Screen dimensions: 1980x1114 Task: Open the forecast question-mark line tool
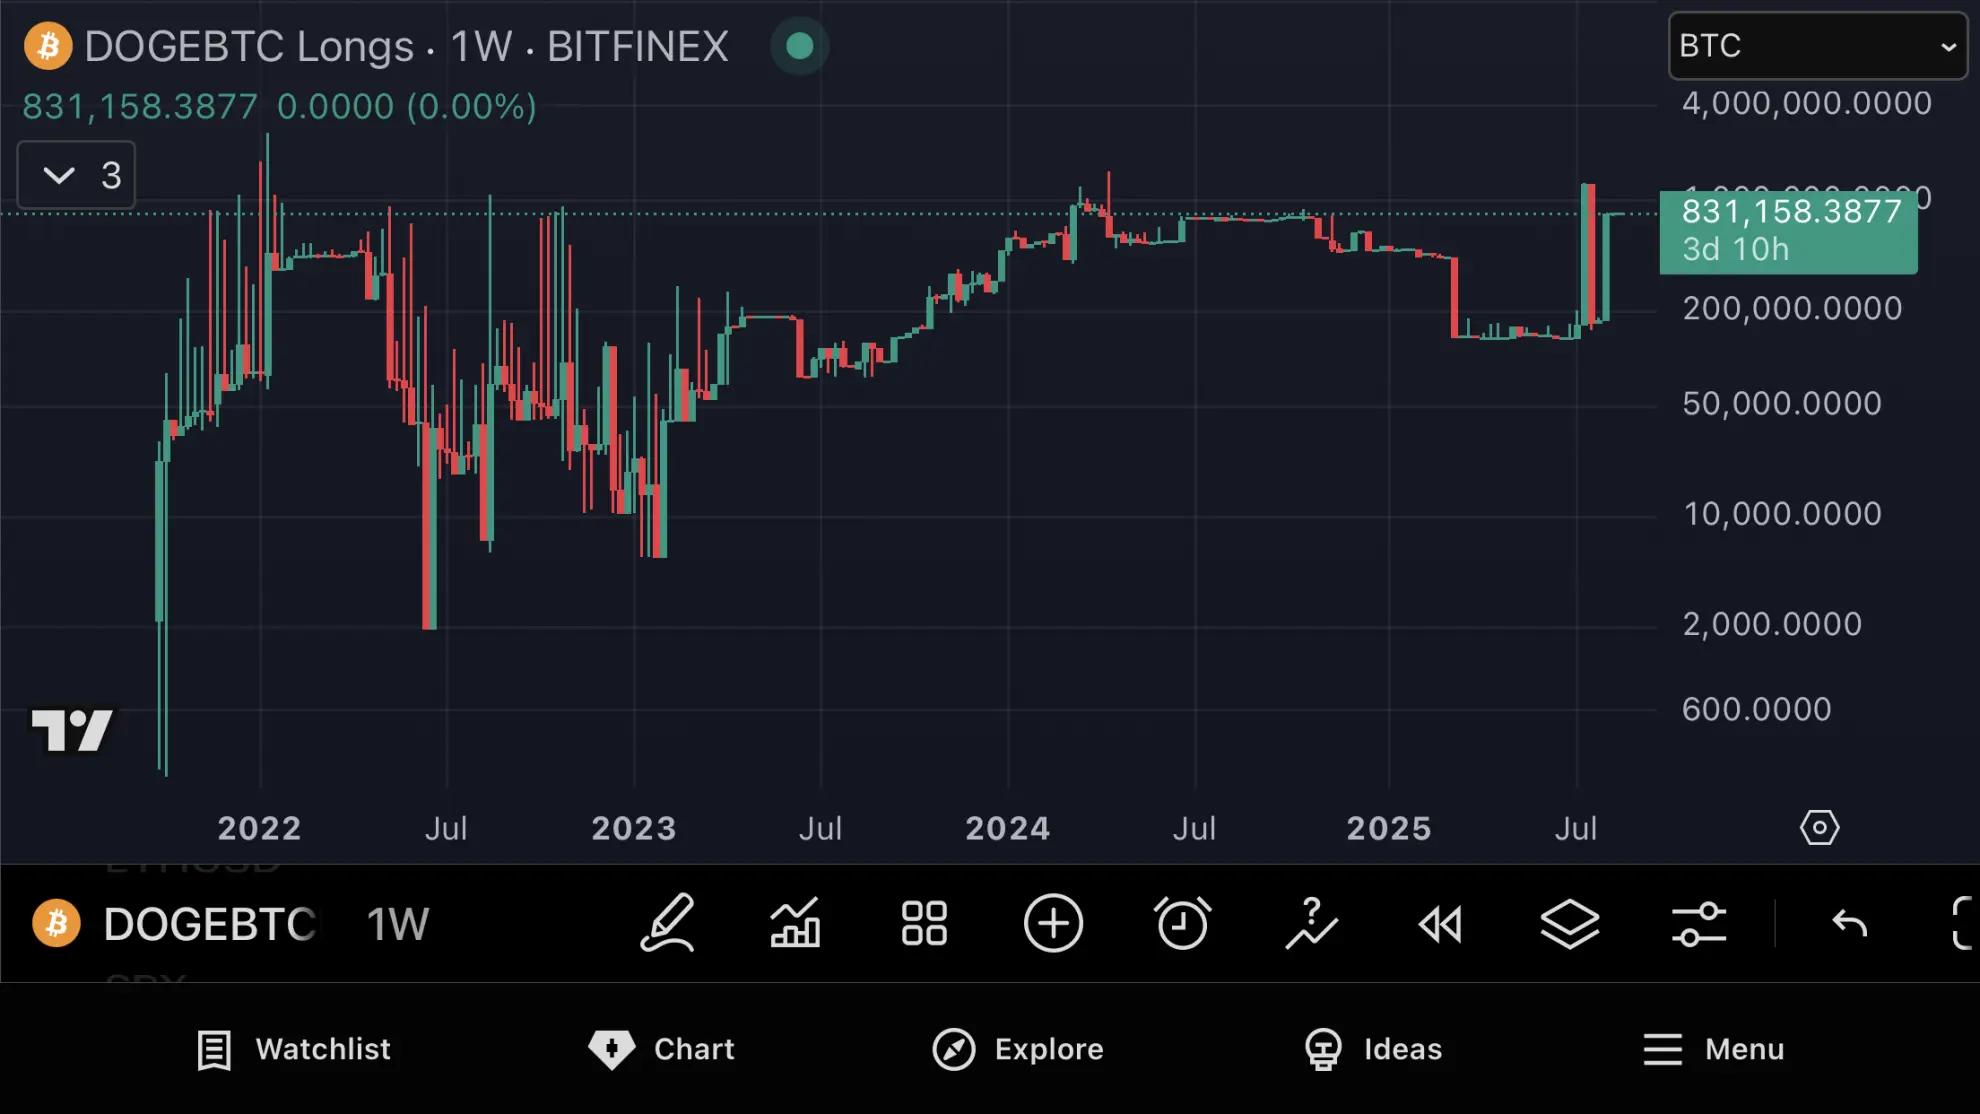tap(1311, 923)
